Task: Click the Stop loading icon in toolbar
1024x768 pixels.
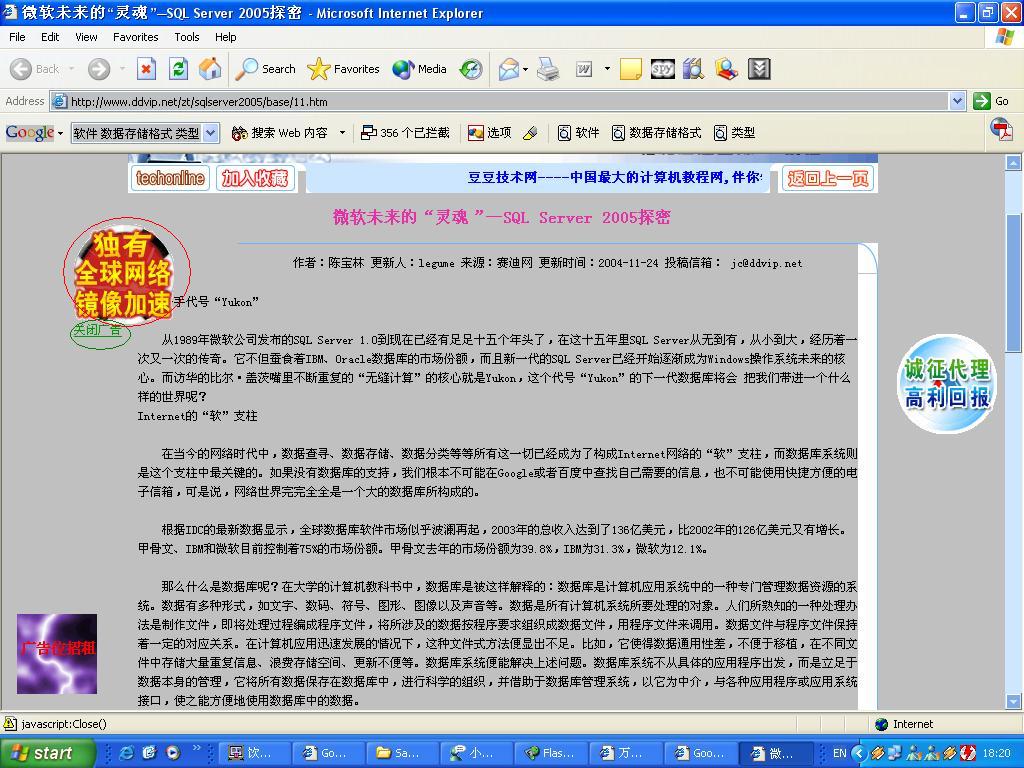Action: [x=146, y=69]
